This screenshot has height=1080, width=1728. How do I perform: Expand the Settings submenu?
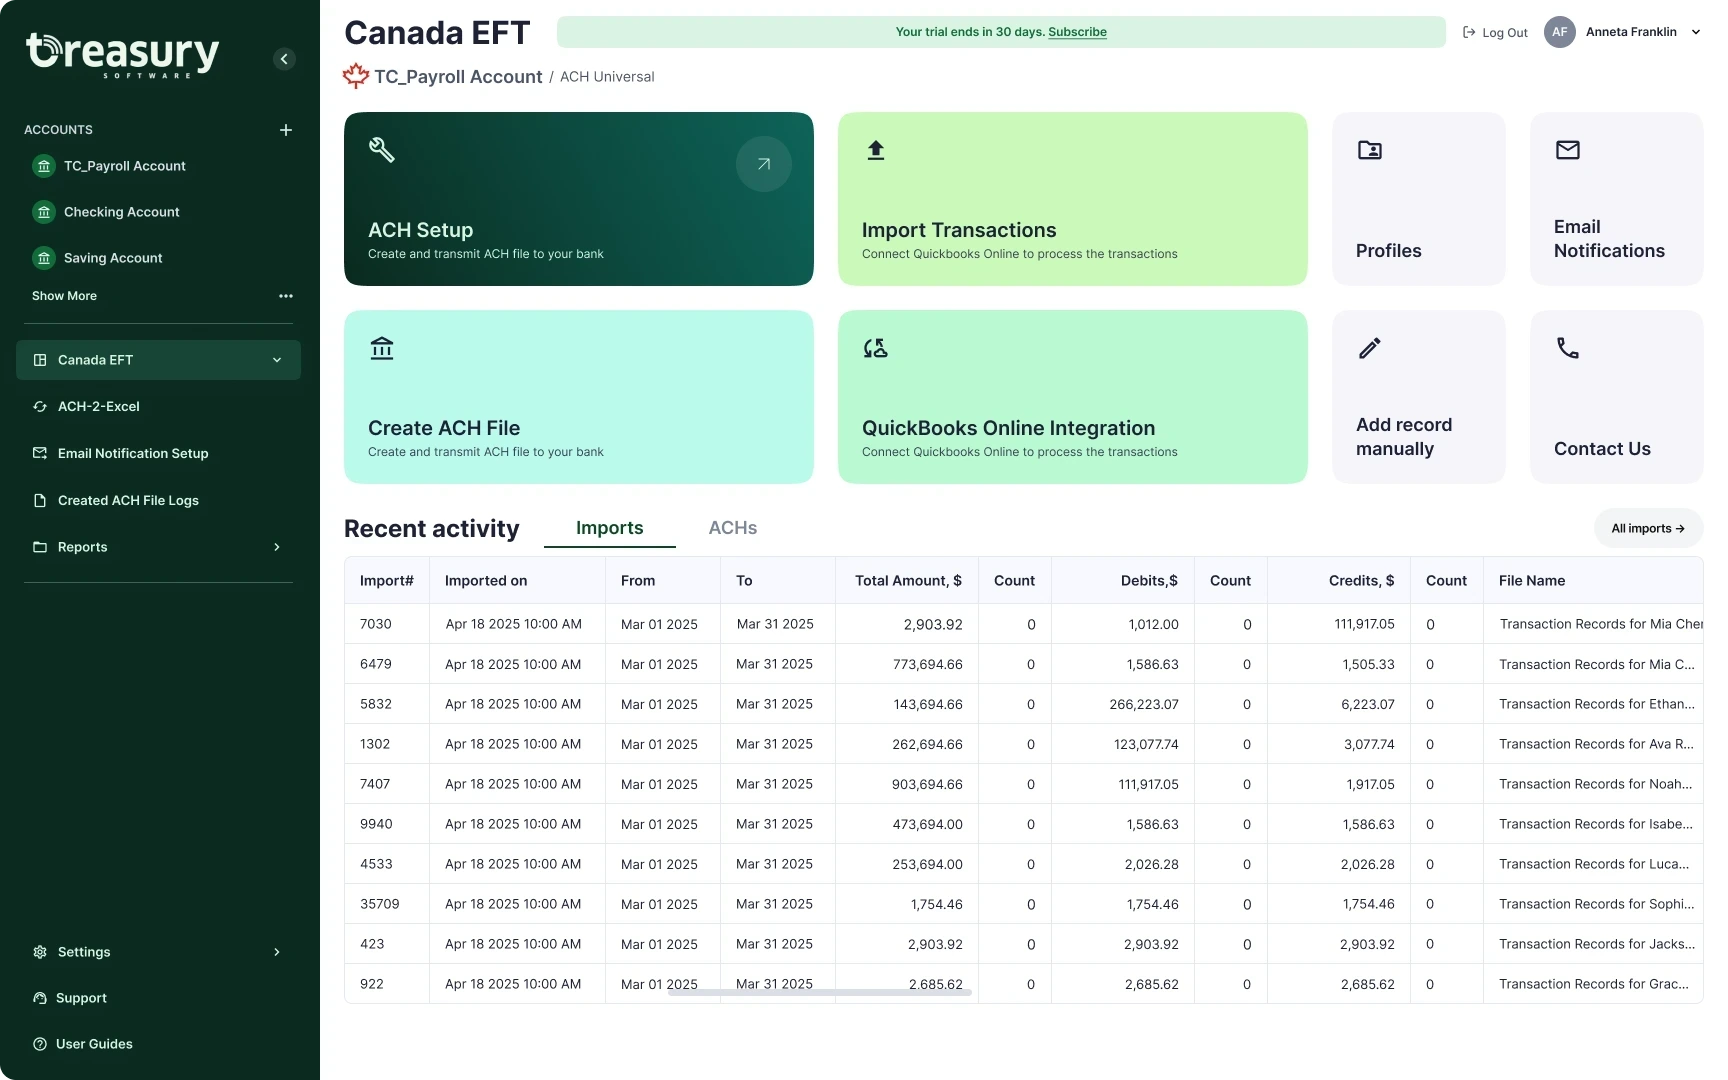pos(277,952)
